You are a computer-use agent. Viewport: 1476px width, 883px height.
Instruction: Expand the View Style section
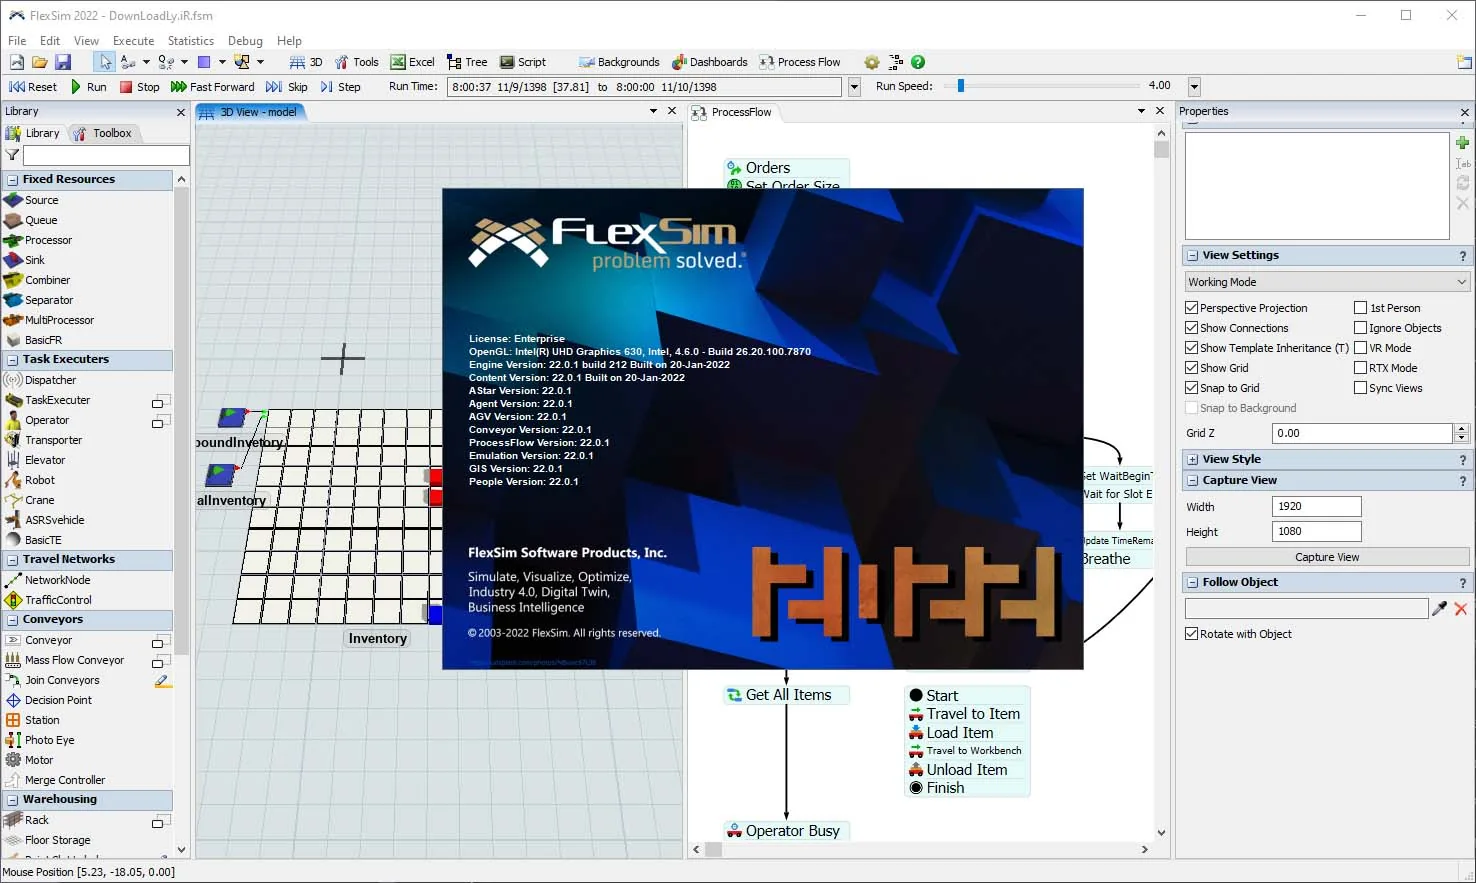point(1192,460)
